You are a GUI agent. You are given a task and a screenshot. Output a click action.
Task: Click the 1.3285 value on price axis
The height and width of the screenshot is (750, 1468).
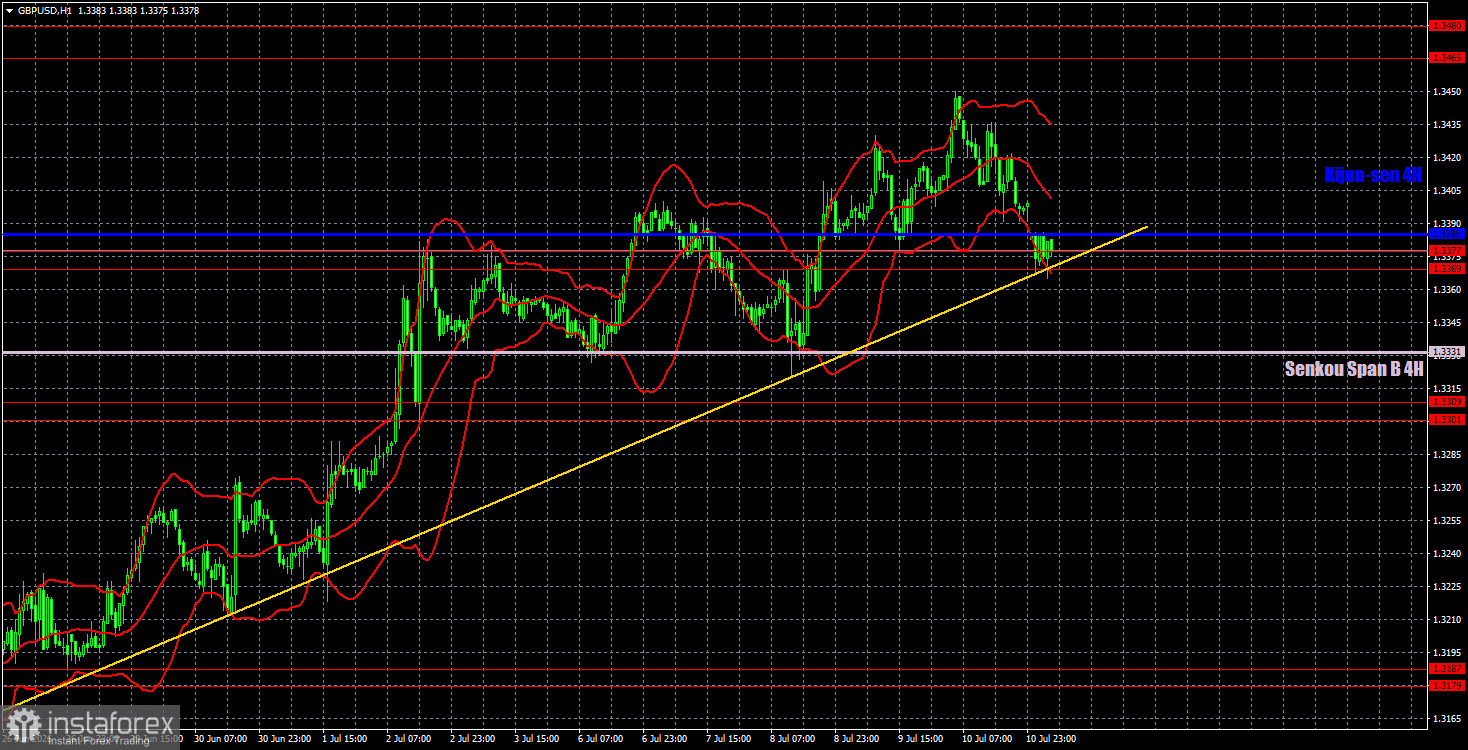click(x=1446, y=455)
